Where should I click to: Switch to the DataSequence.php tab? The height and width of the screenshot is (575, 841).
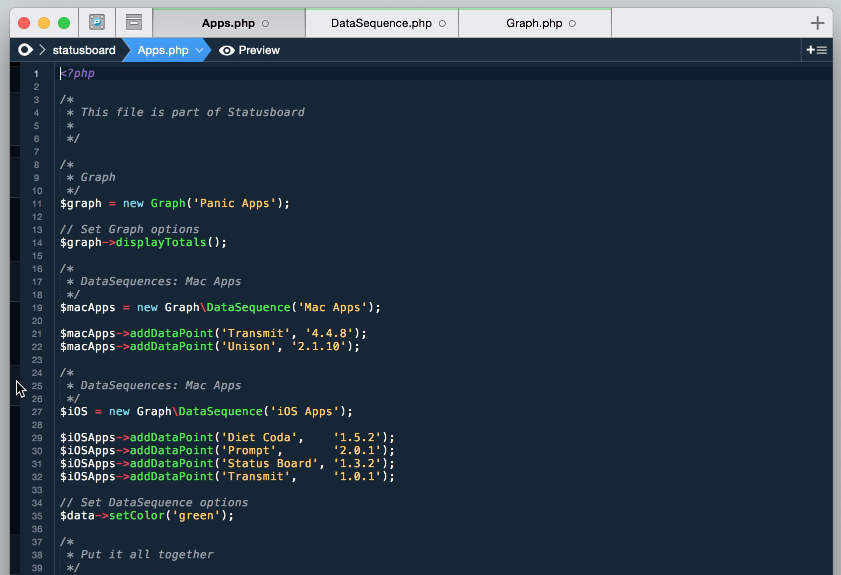382,23
